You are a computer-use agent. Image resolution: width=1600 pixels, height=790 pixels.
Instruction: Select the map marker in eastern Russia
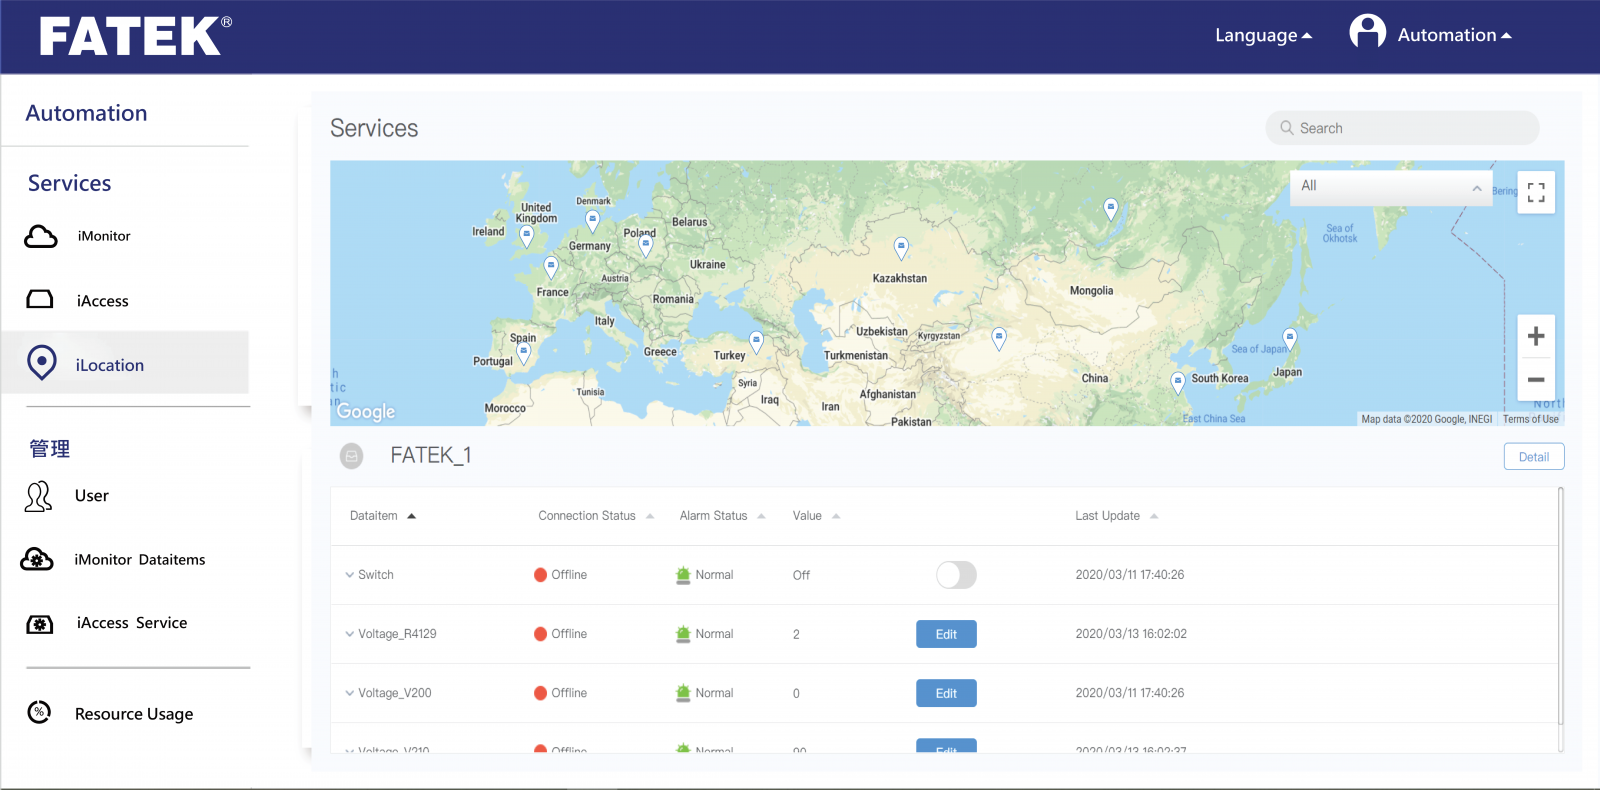[1110, 209]
